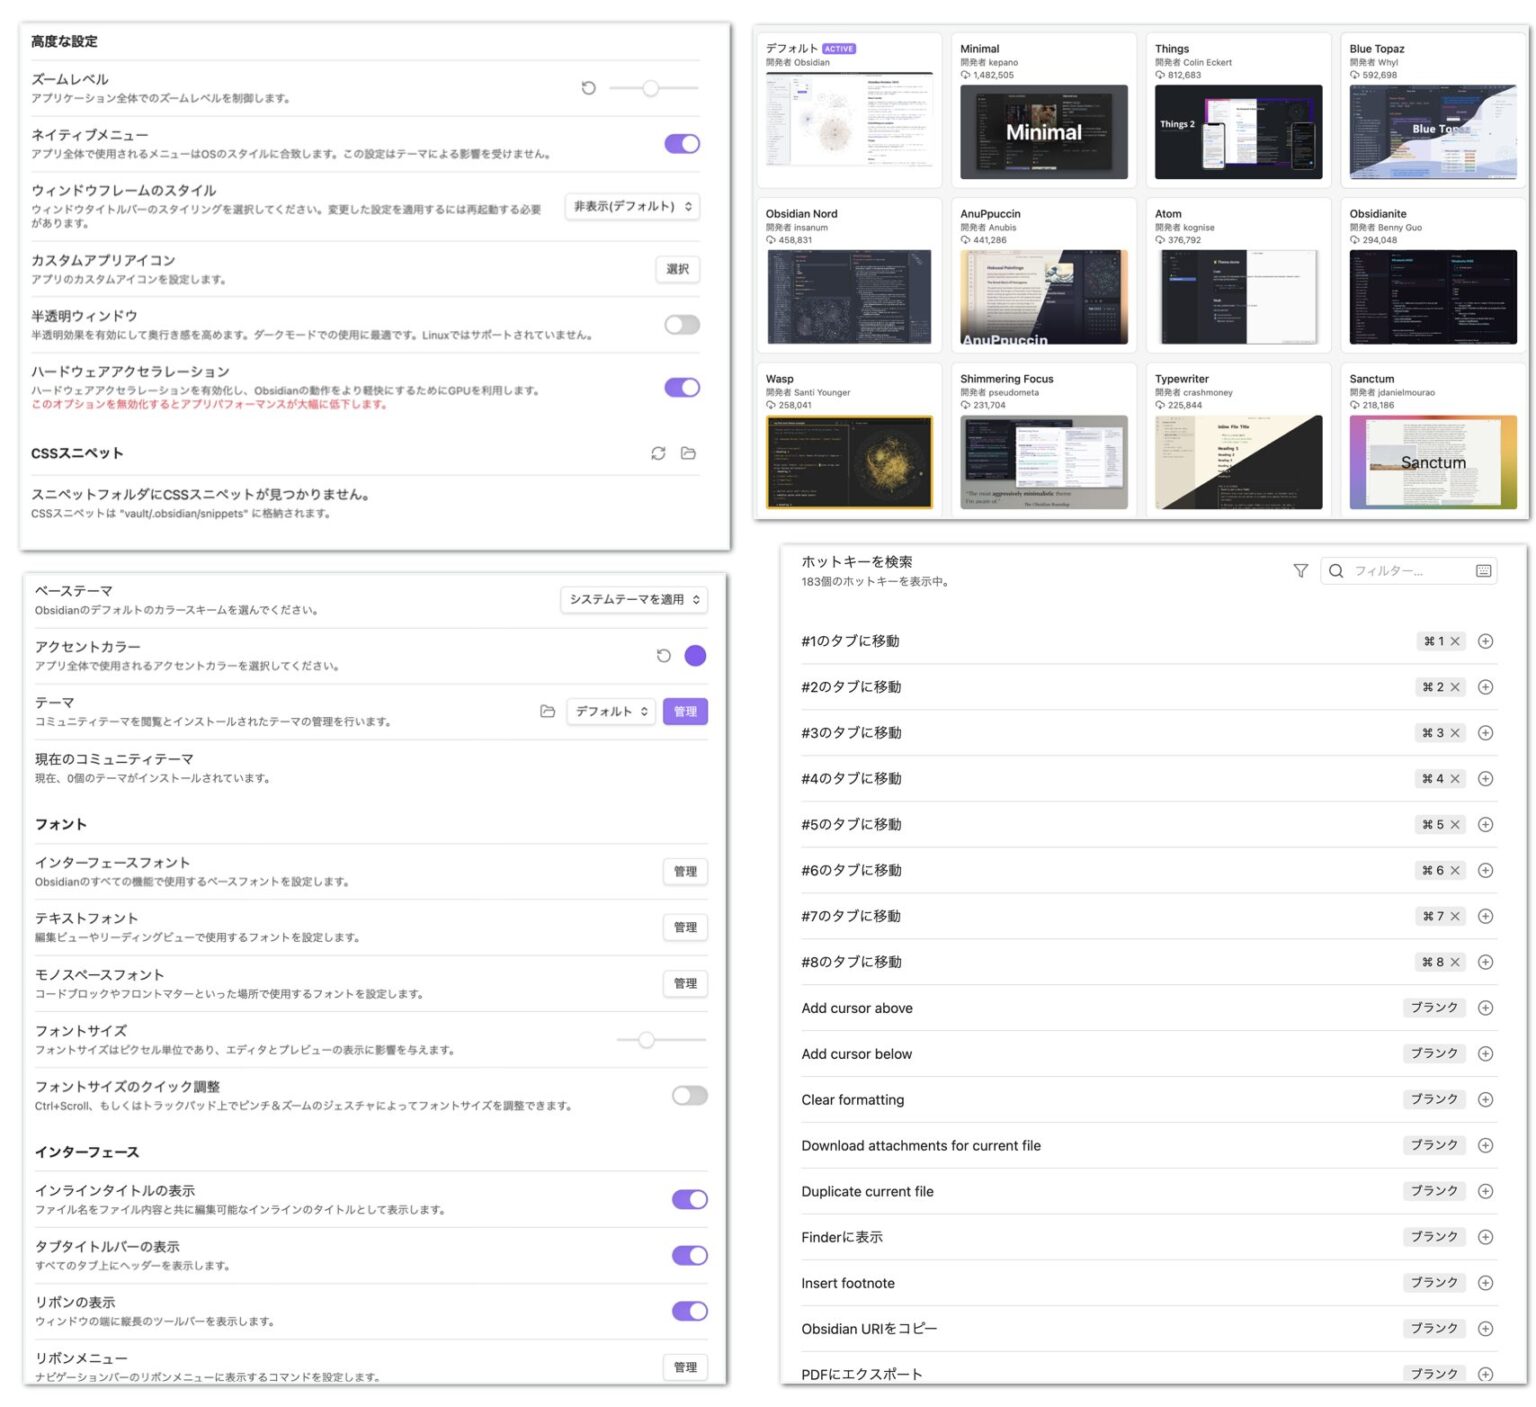Open the ベーステーマ dropdown
The height and width of the screenshot is (1407, 1536).
point(633,600)
